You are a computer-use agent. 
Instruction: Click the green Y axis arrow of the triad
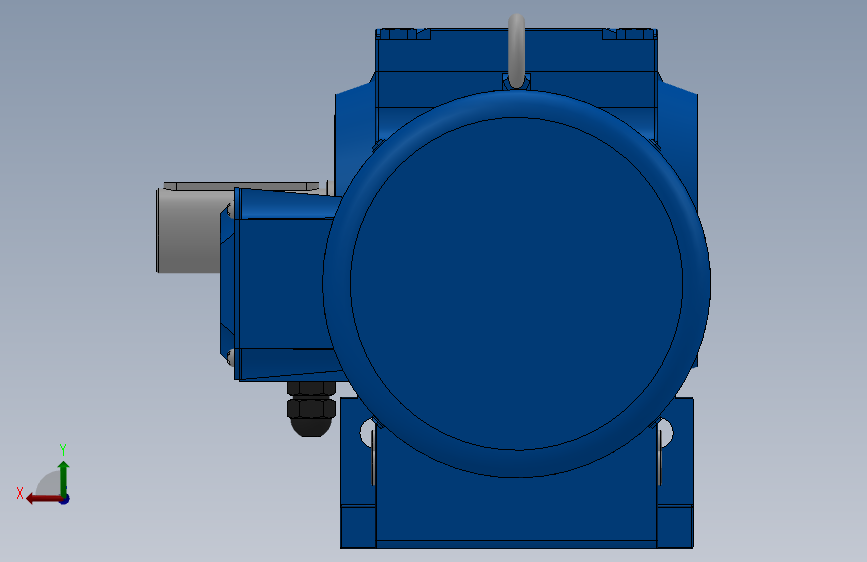click(x=64, y=477)
